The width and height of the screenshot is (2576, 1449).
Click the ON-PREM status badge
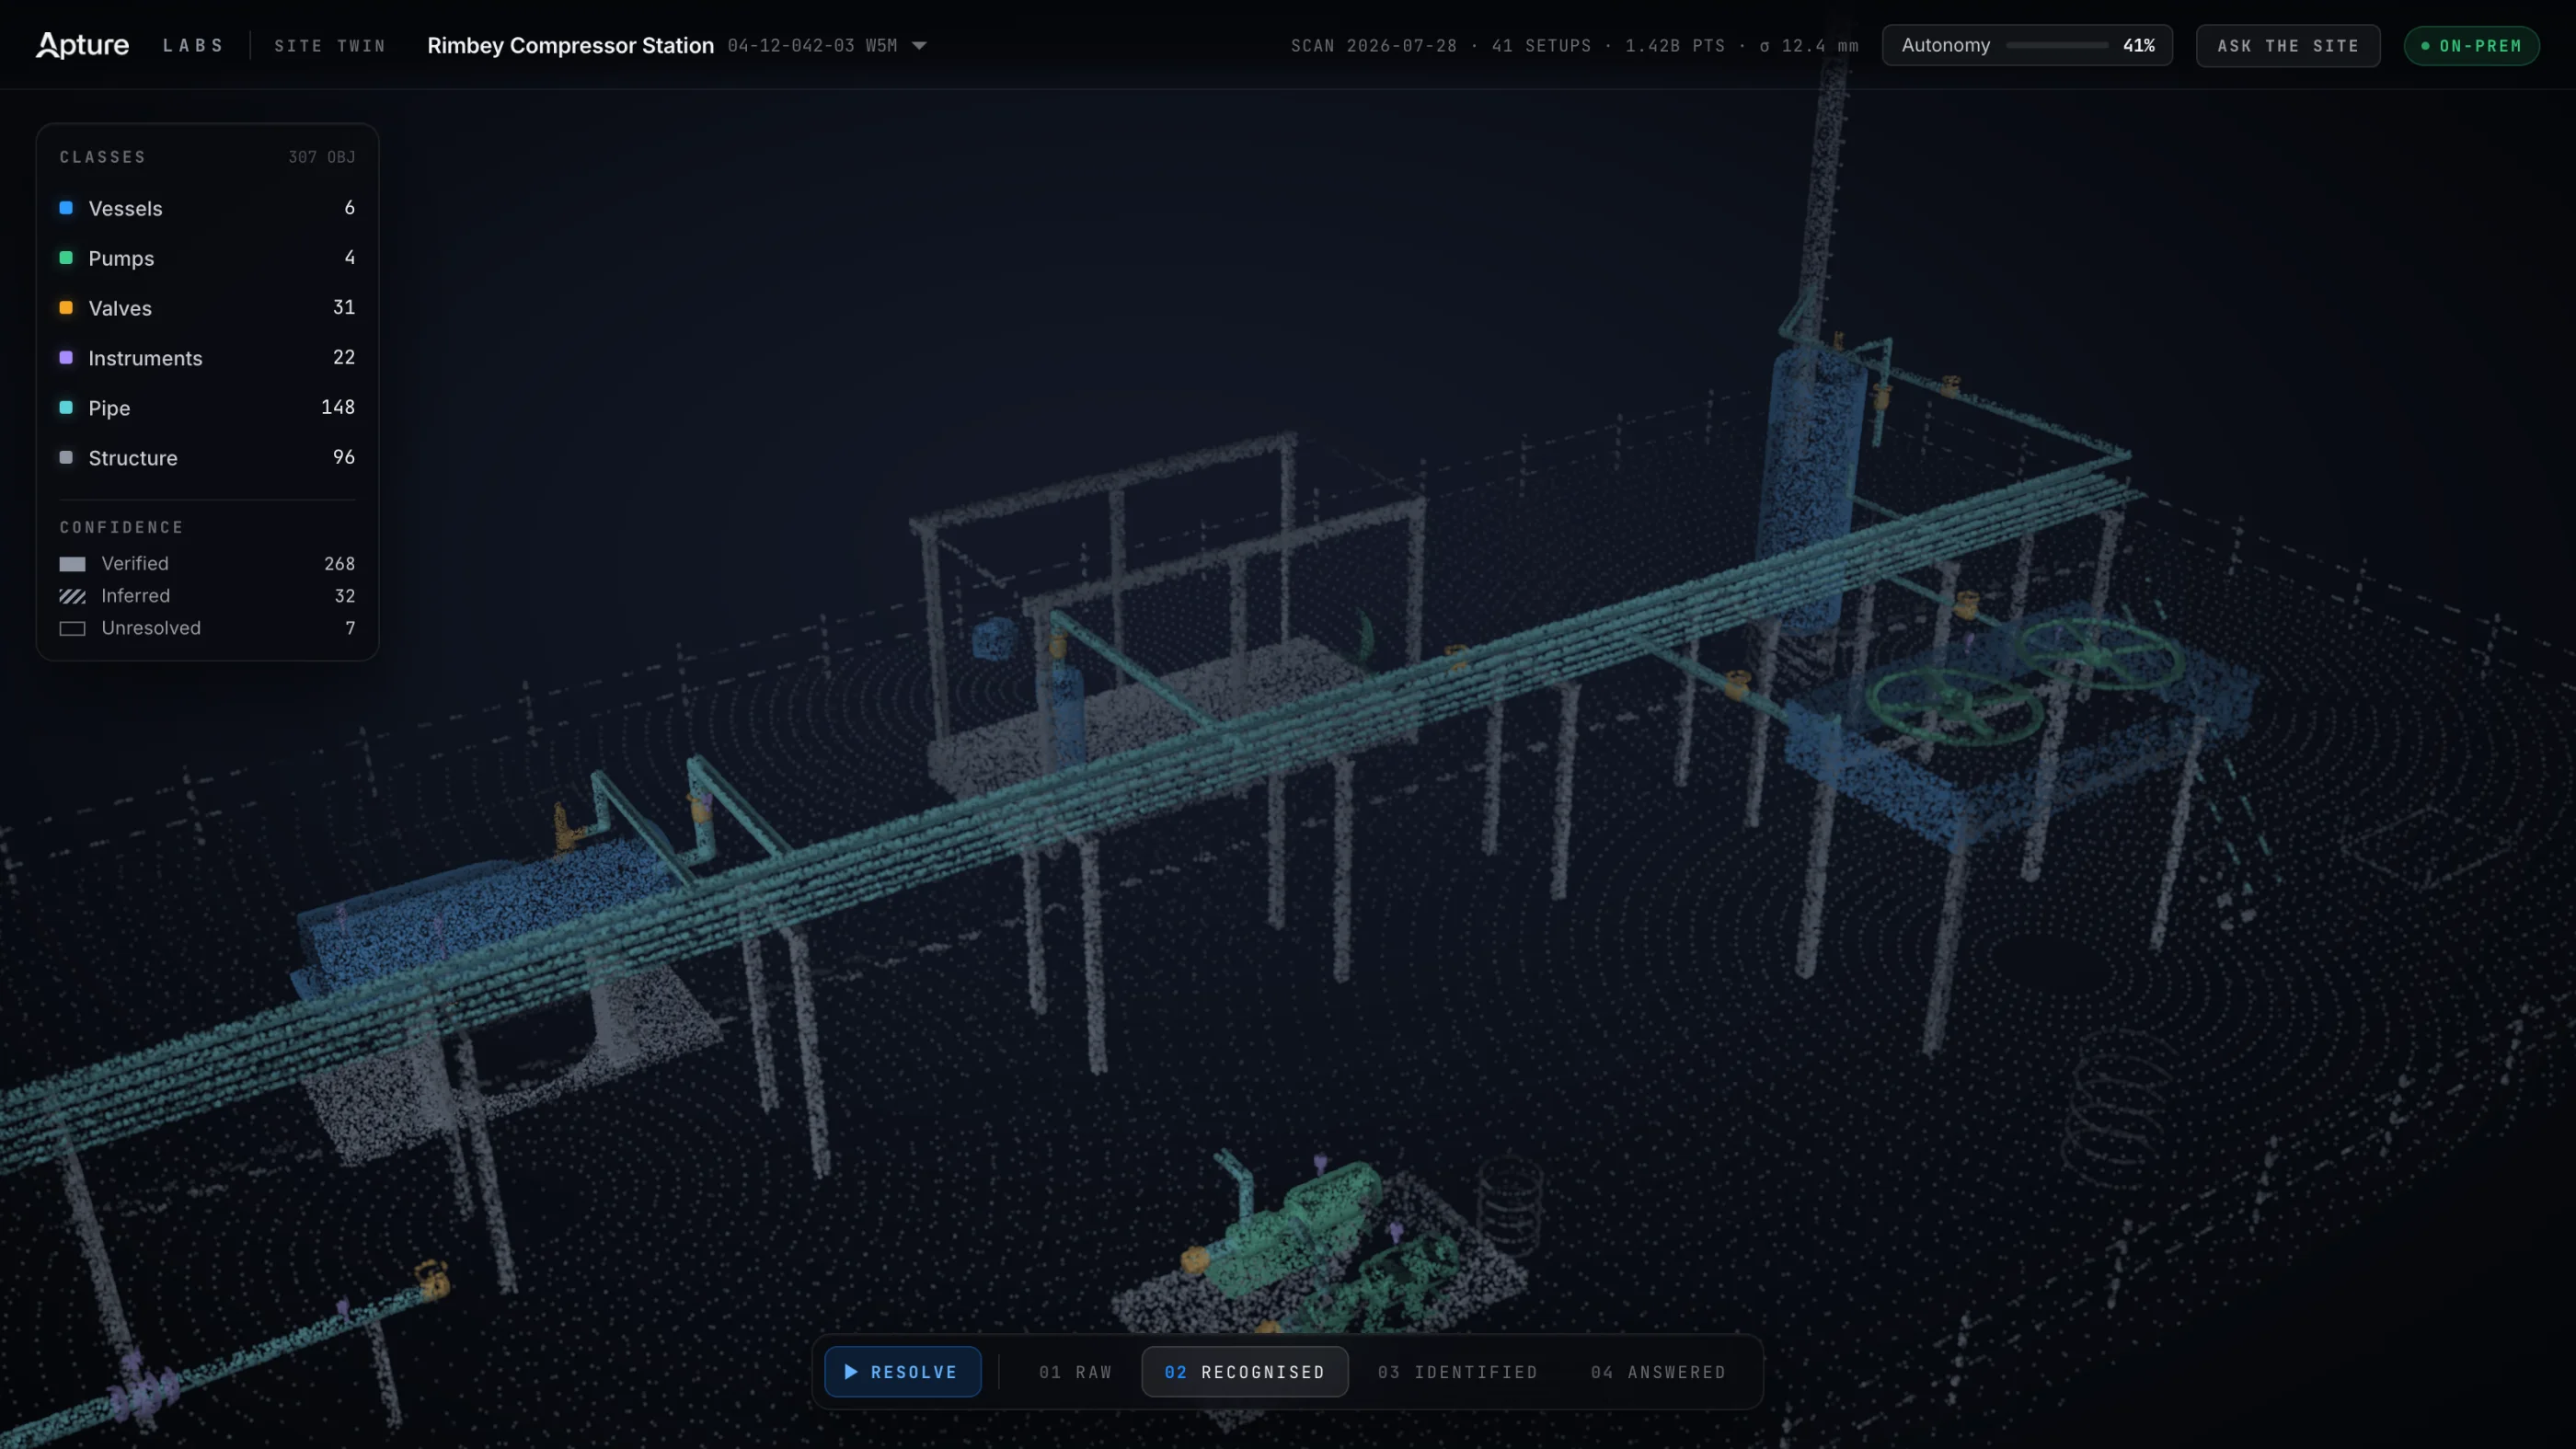pos(2471,46)
